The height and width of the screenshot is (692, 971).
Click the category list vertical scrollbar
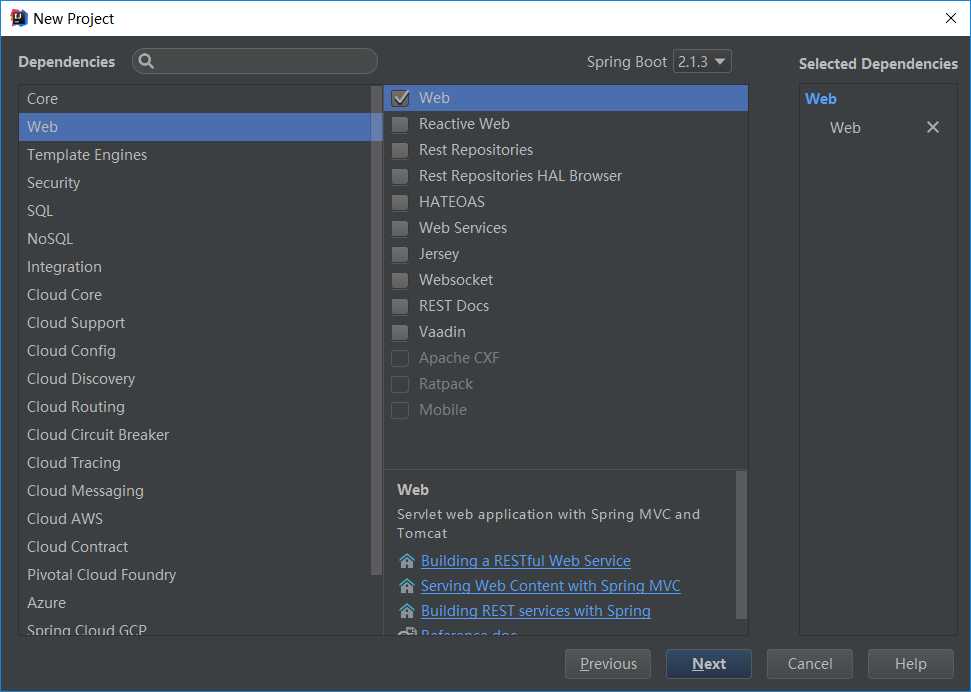377,330
